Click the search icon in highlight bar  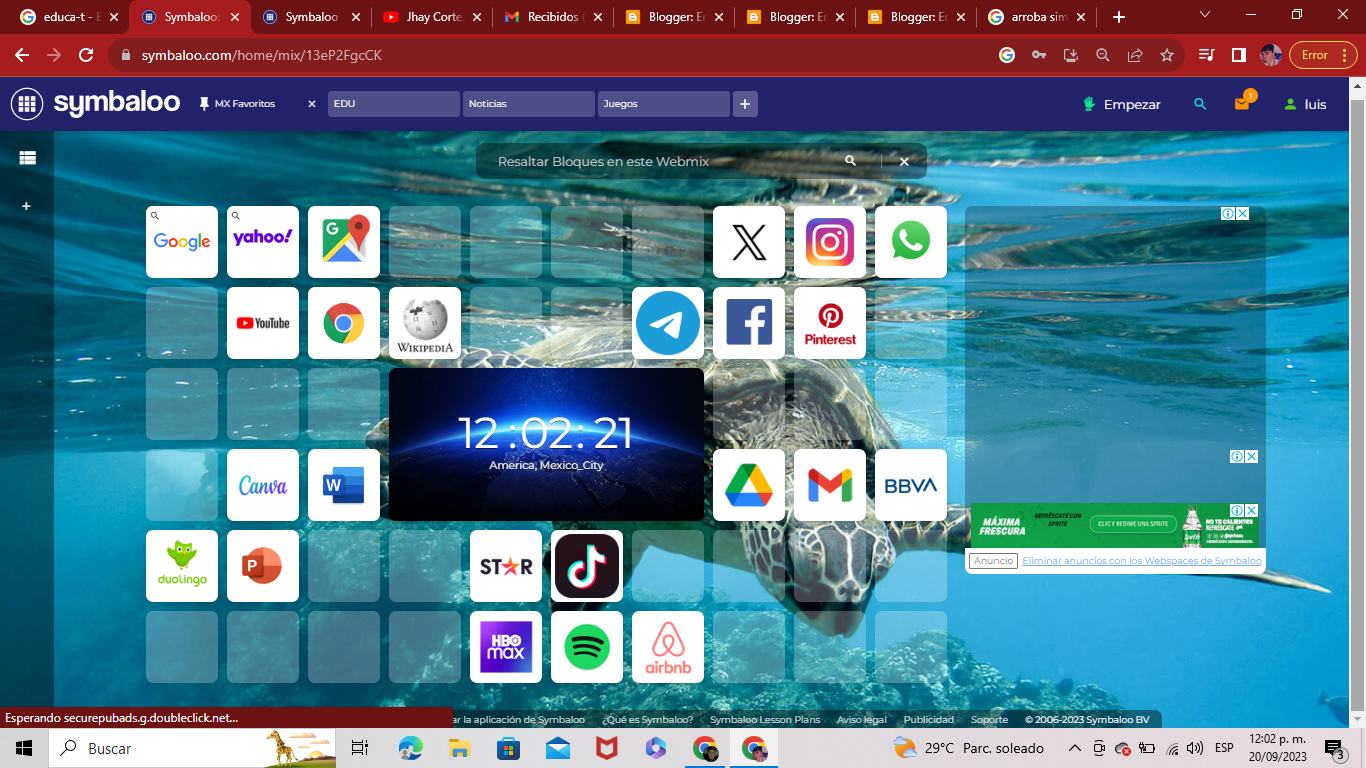(x=851, y=161)
